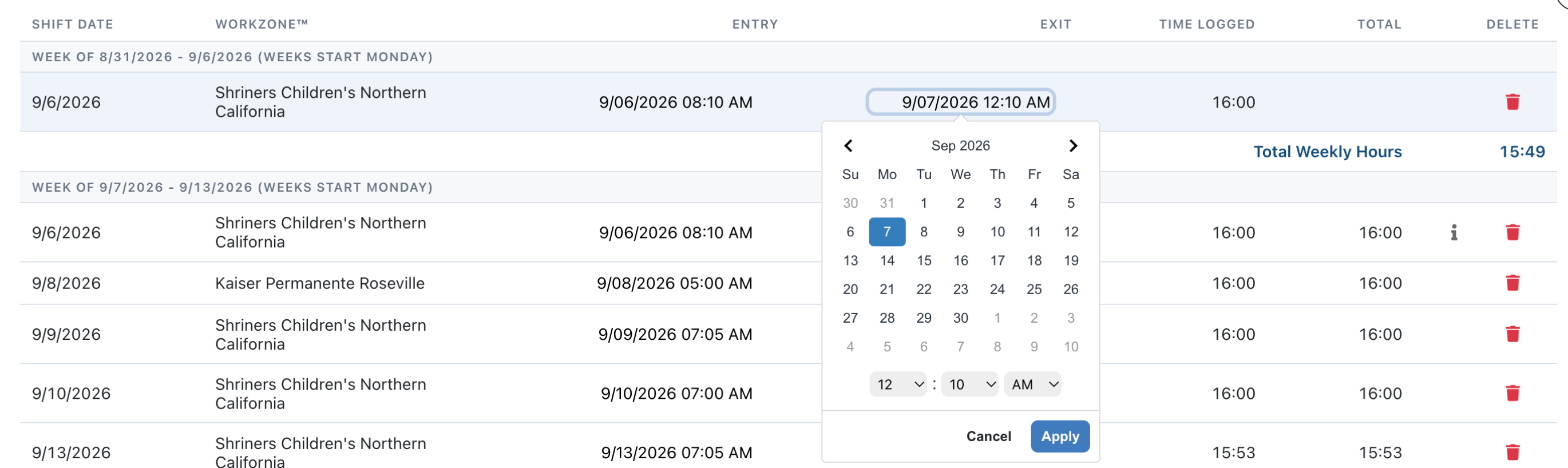Click entry time 9/08/2026 05:00 AM
Viewport: 1568px width, 468px height.
click(x=675, y=283)
